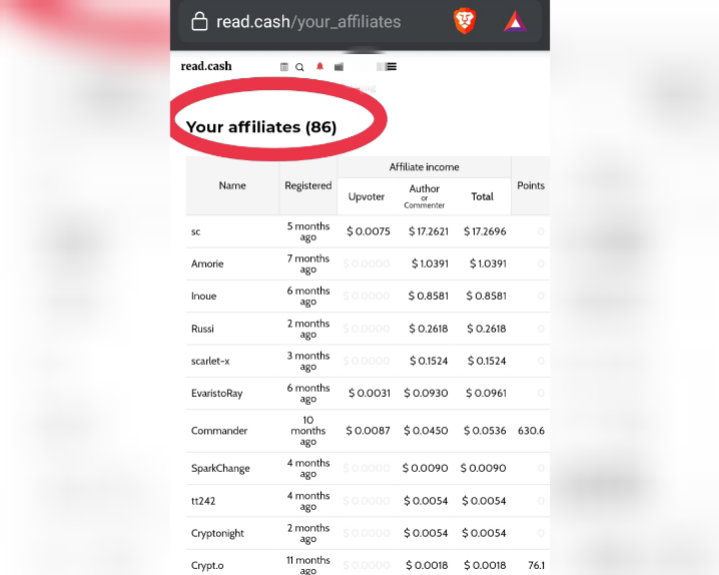This screenshot has height=575, width=719.
Task: Open the search magnifier on read.cash
Action: click(299, 67)
